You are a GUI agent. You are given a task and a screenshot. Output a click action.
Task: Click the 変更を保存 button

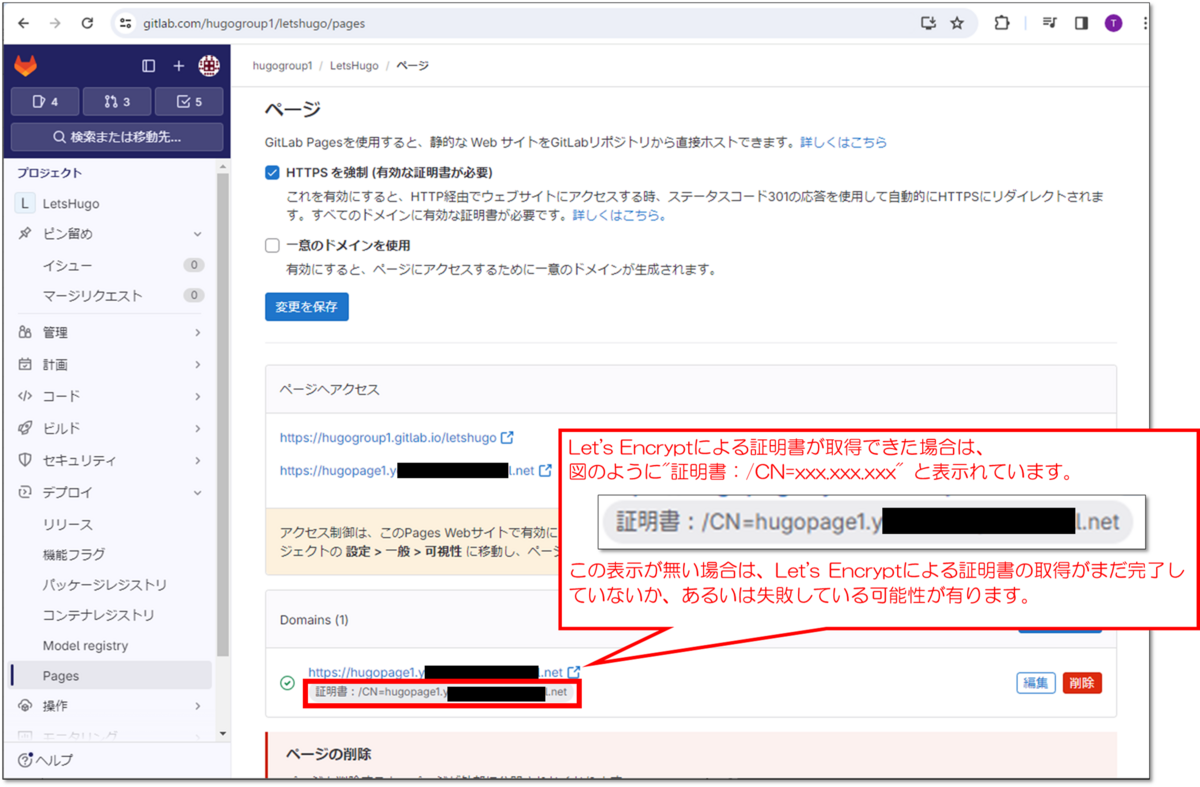(307, 307)
